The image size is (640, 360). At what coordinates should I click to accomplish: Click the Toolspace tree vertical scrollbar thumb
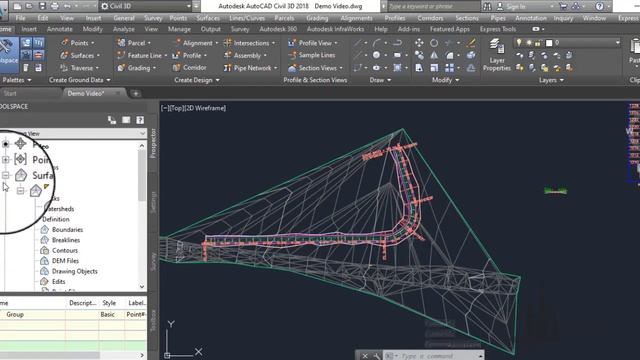pyautogui.click(x=142, y=176)
